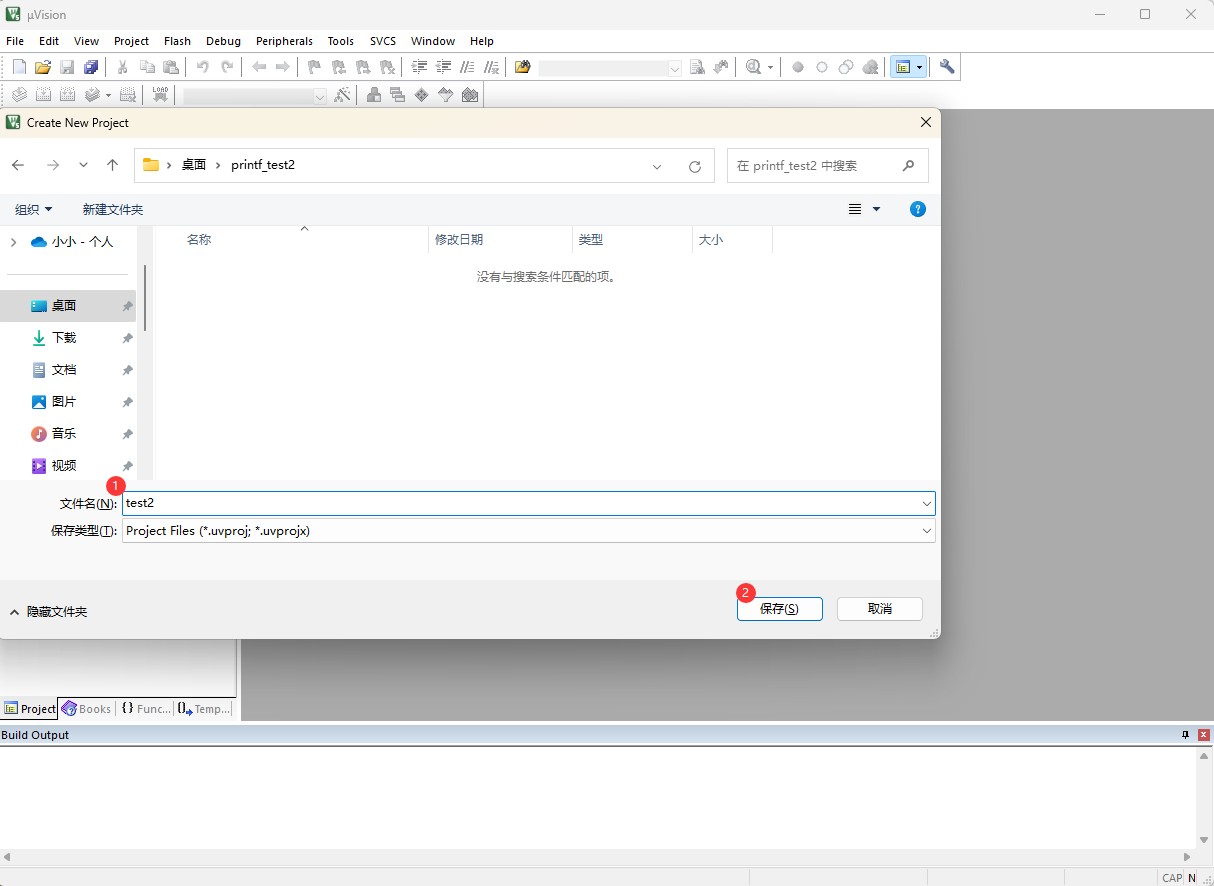This screenshot has height=886, width=1214.
Task: Open the Project menu
Action: (131, 41)
